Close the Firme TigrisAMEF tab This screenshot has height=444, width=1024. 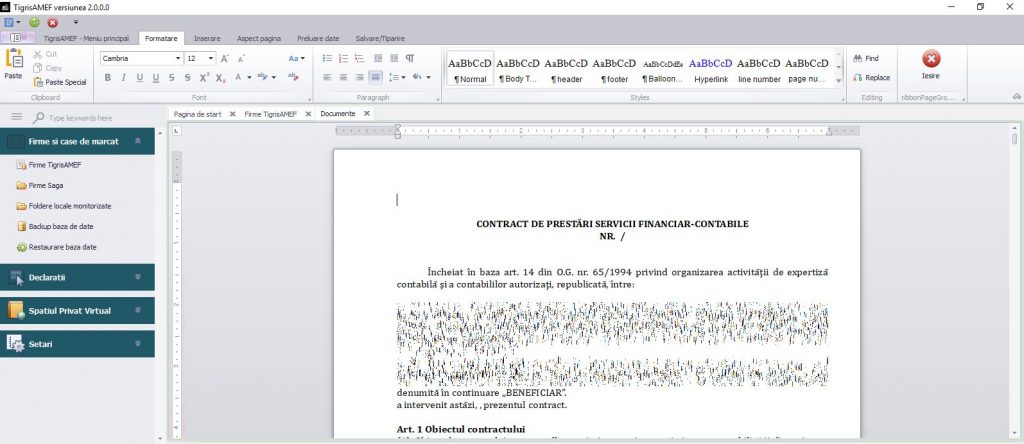tap(308, 114)
